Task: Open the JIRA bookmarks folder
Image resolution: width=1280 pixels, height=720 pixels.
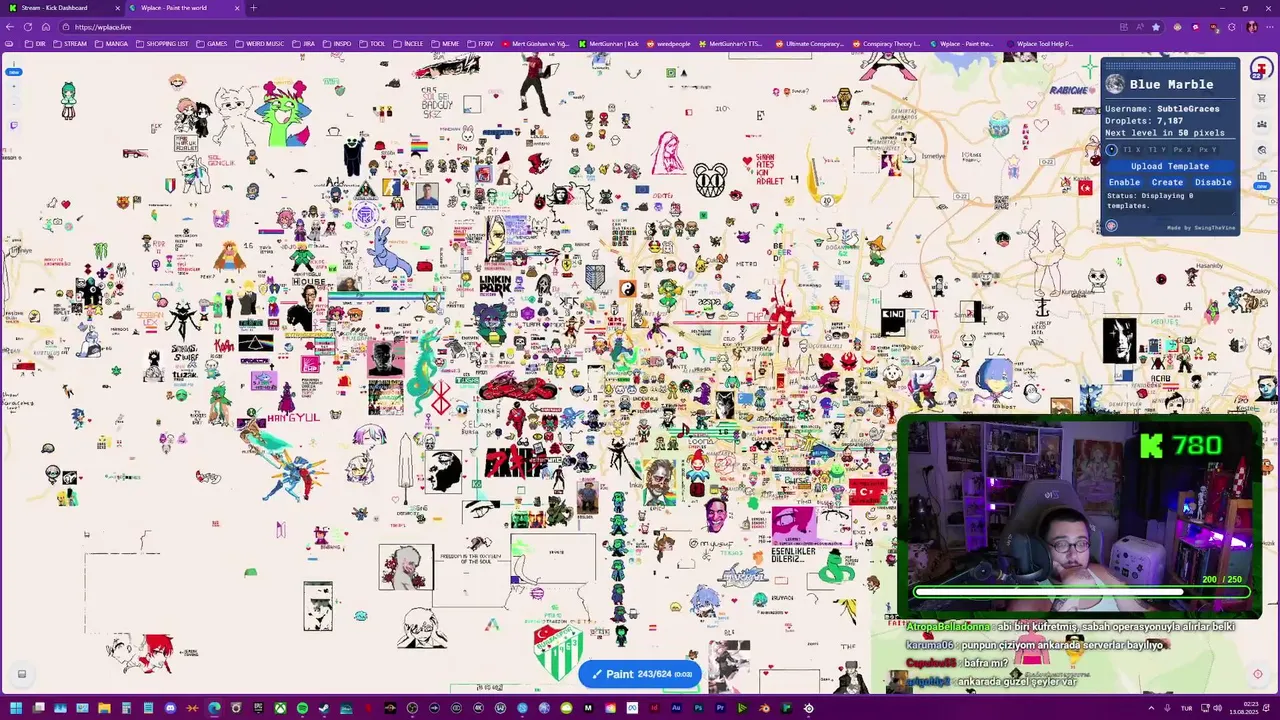Action: tap(303, 44)
